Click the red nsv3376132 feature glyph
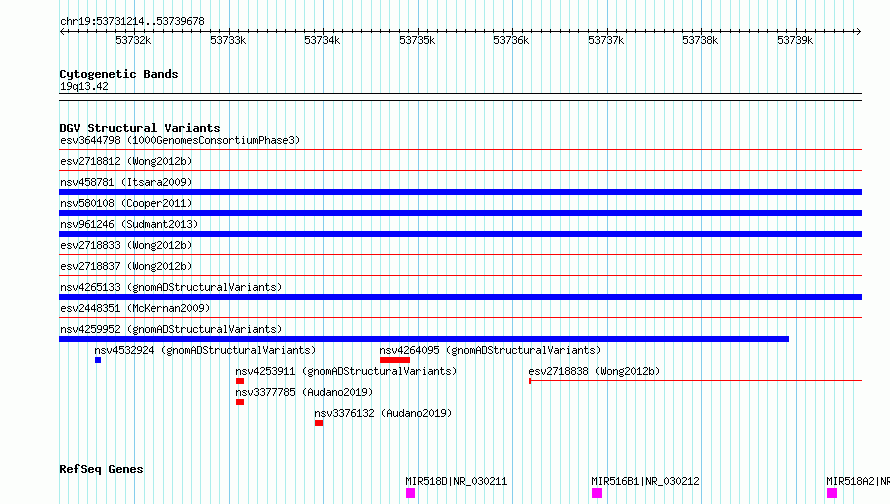890x504 pixels. click(319, 423)
